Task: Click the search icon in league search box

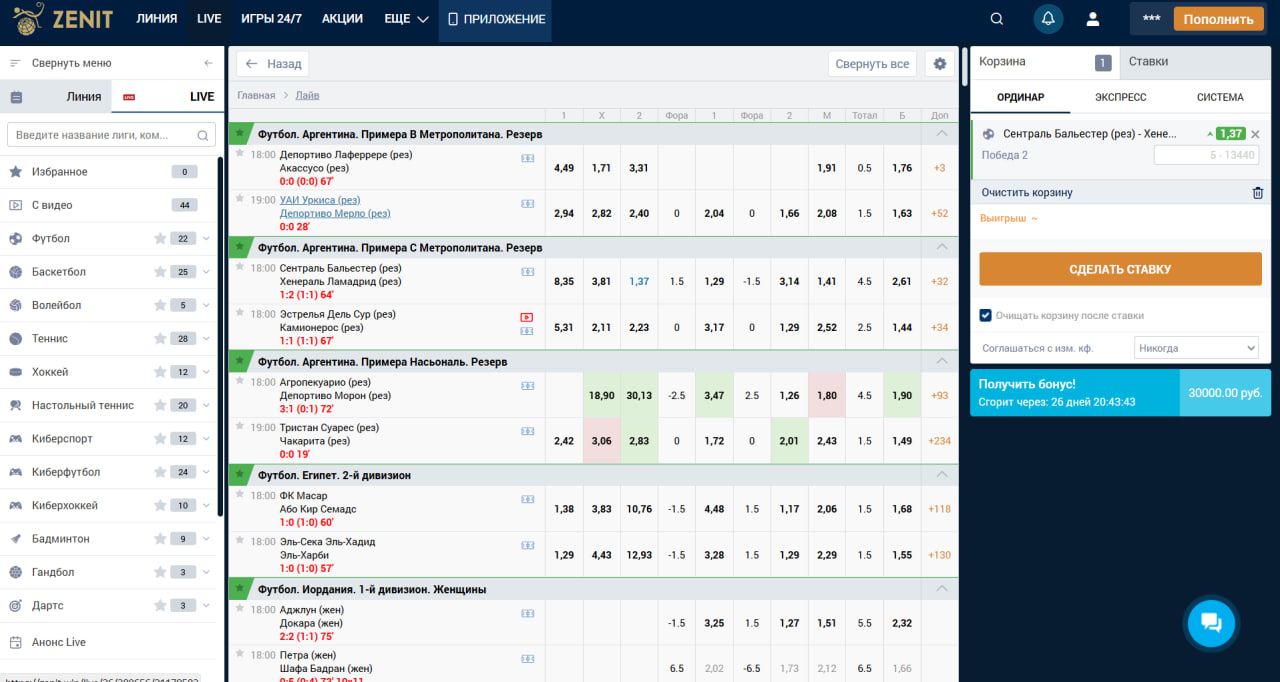Action: pos(202,135)
